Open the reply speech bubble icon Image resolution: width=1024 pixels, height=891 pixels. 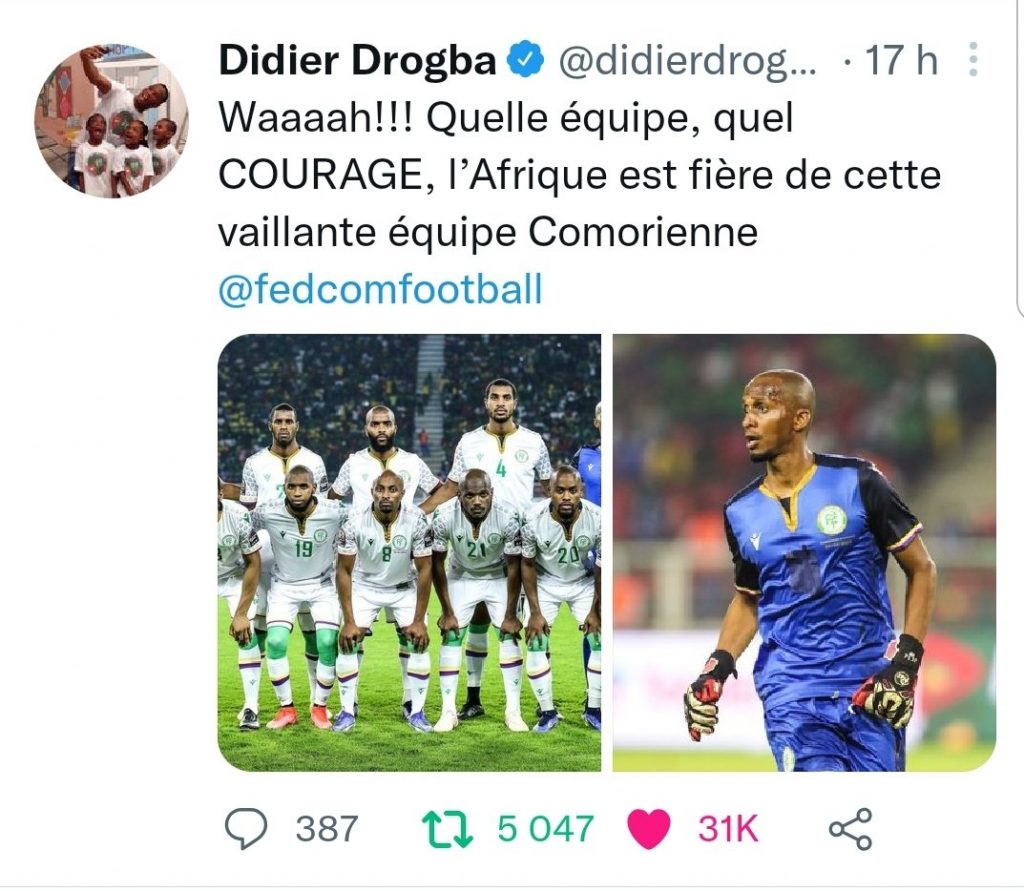[x=246, y=828]
